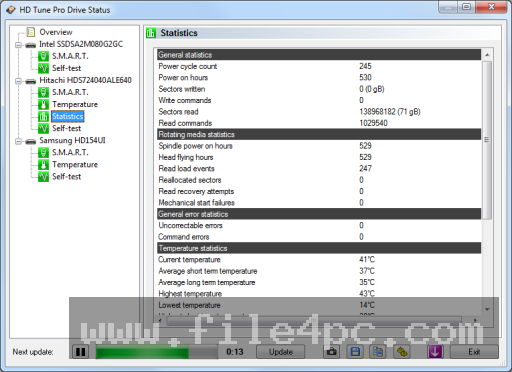Collapse the Samsung HD154UI drive node
Viewport: 512px width, 372px height.
(19, 141)
